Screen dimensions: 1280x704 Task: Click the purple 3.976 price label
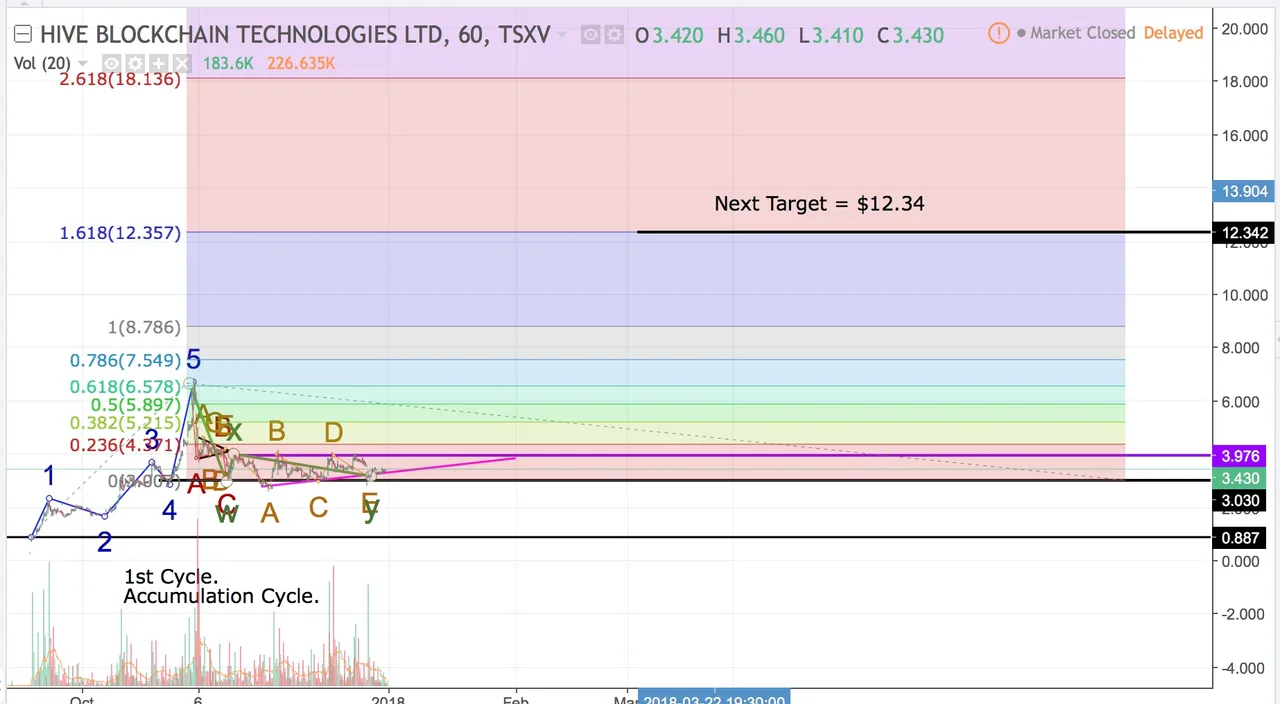(1241, 456)
